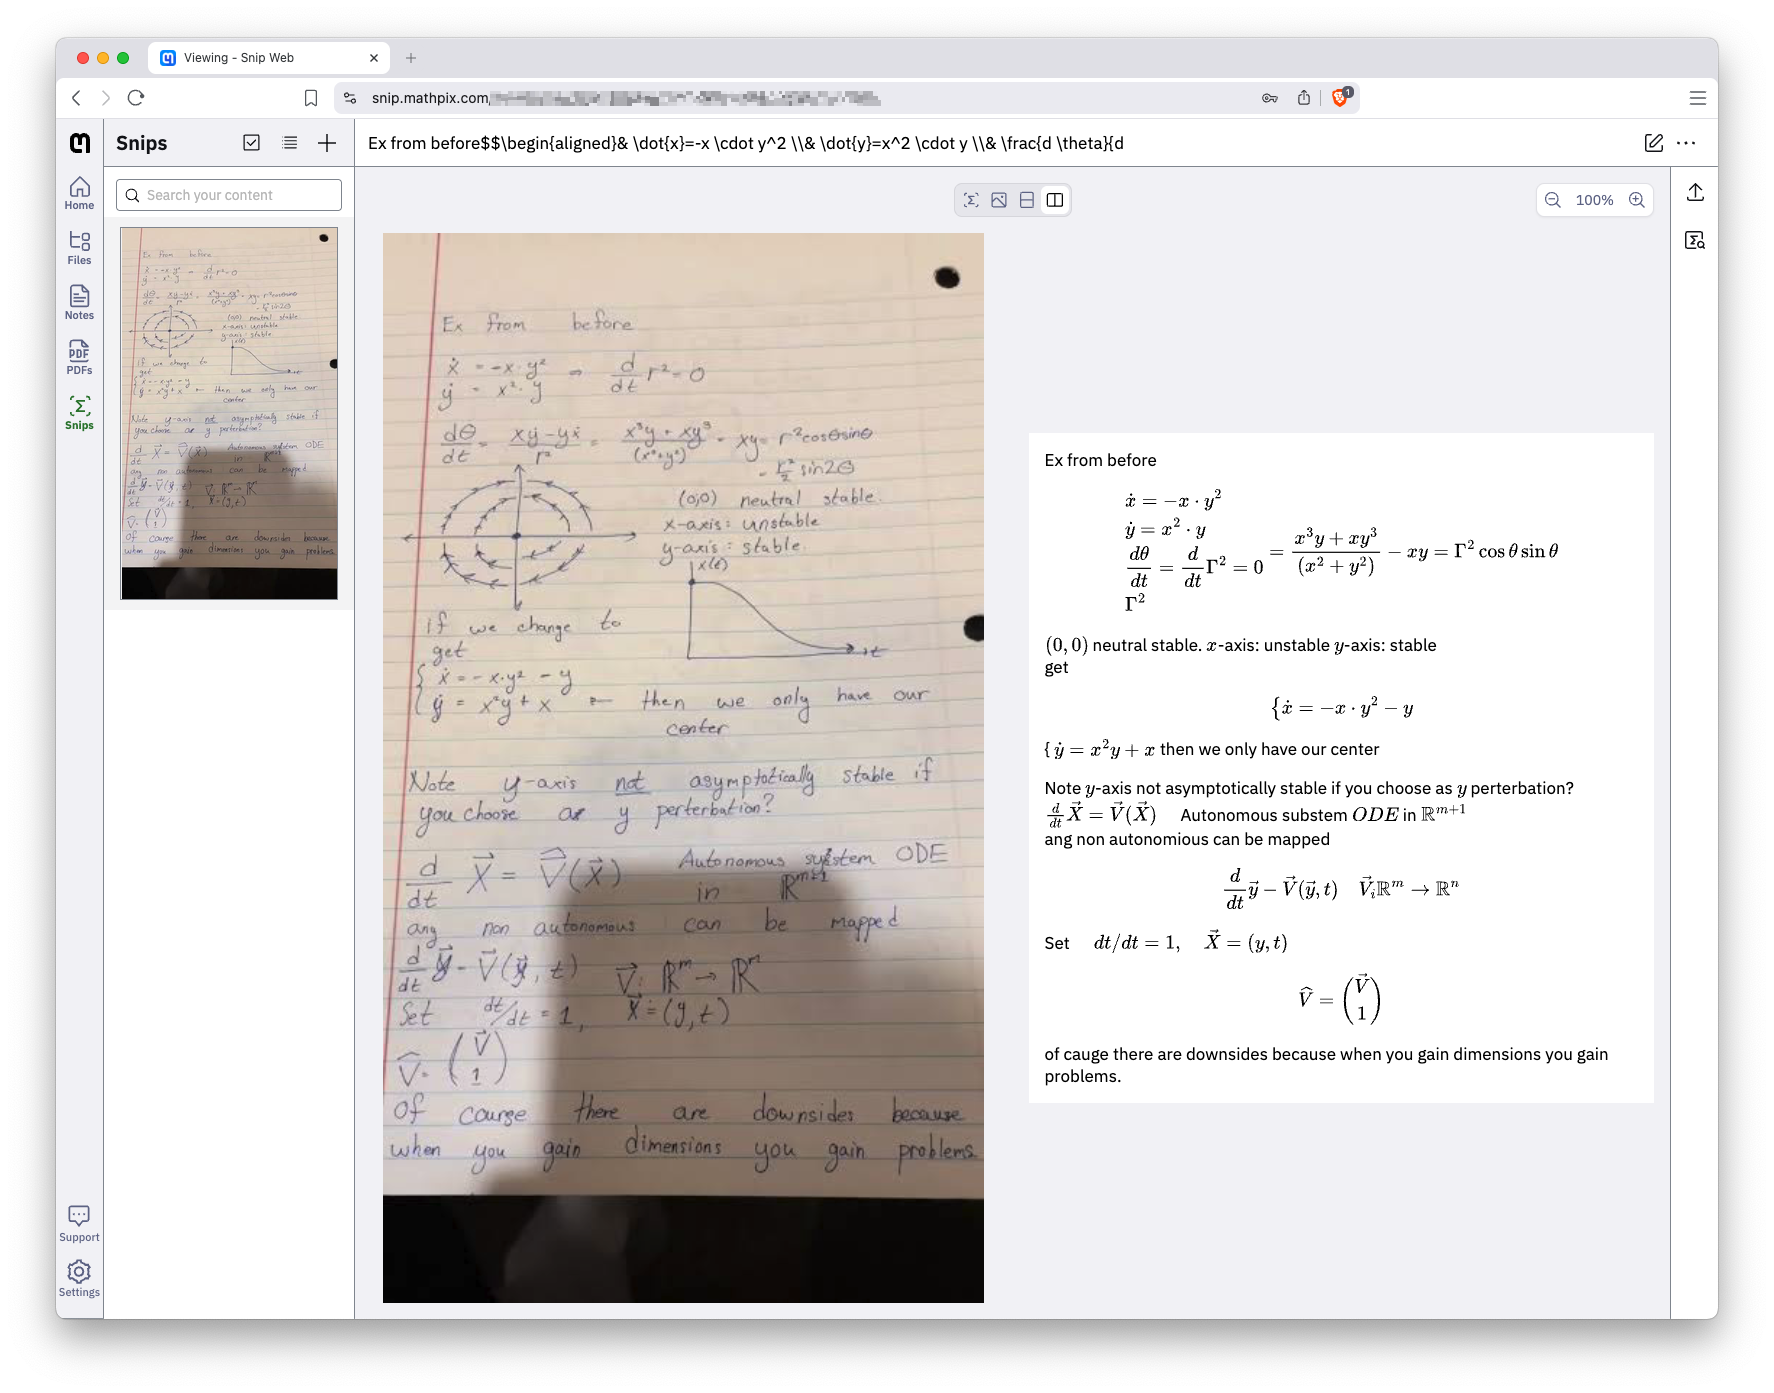Click the 'of cauge there are downsides' paragraph
This screenshot has height=1393, width=1774.
pos(1326,1065)
